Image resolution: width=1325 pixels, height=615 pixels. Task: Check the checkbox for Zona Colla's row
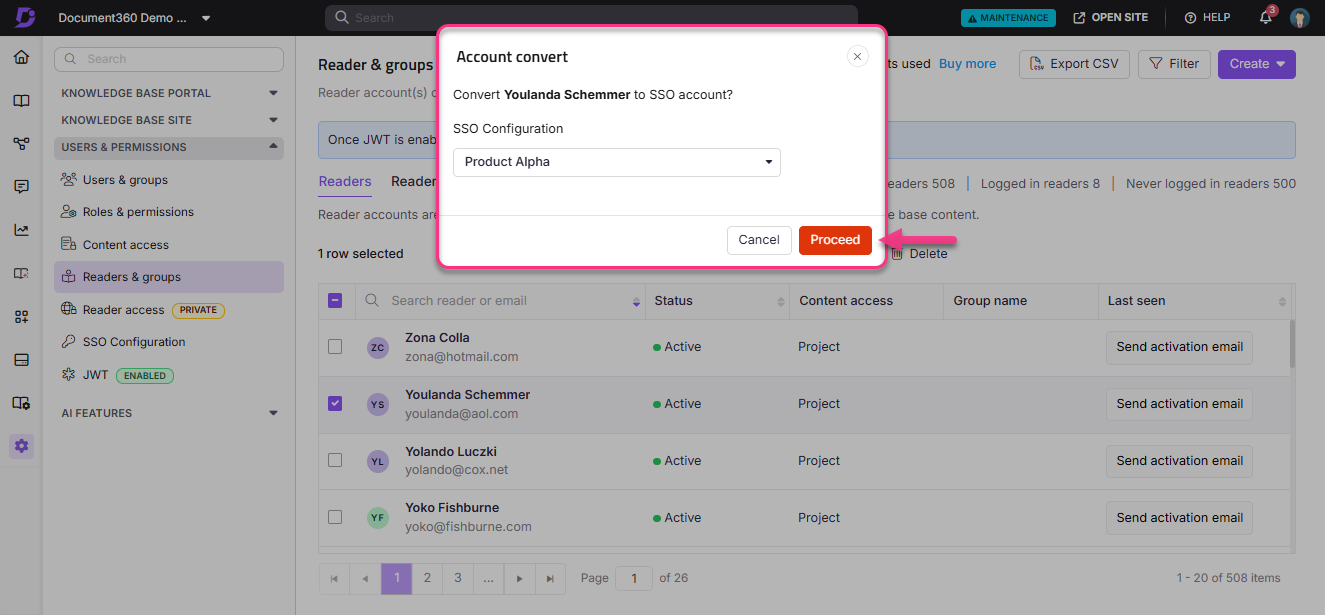tap(335, 347)
